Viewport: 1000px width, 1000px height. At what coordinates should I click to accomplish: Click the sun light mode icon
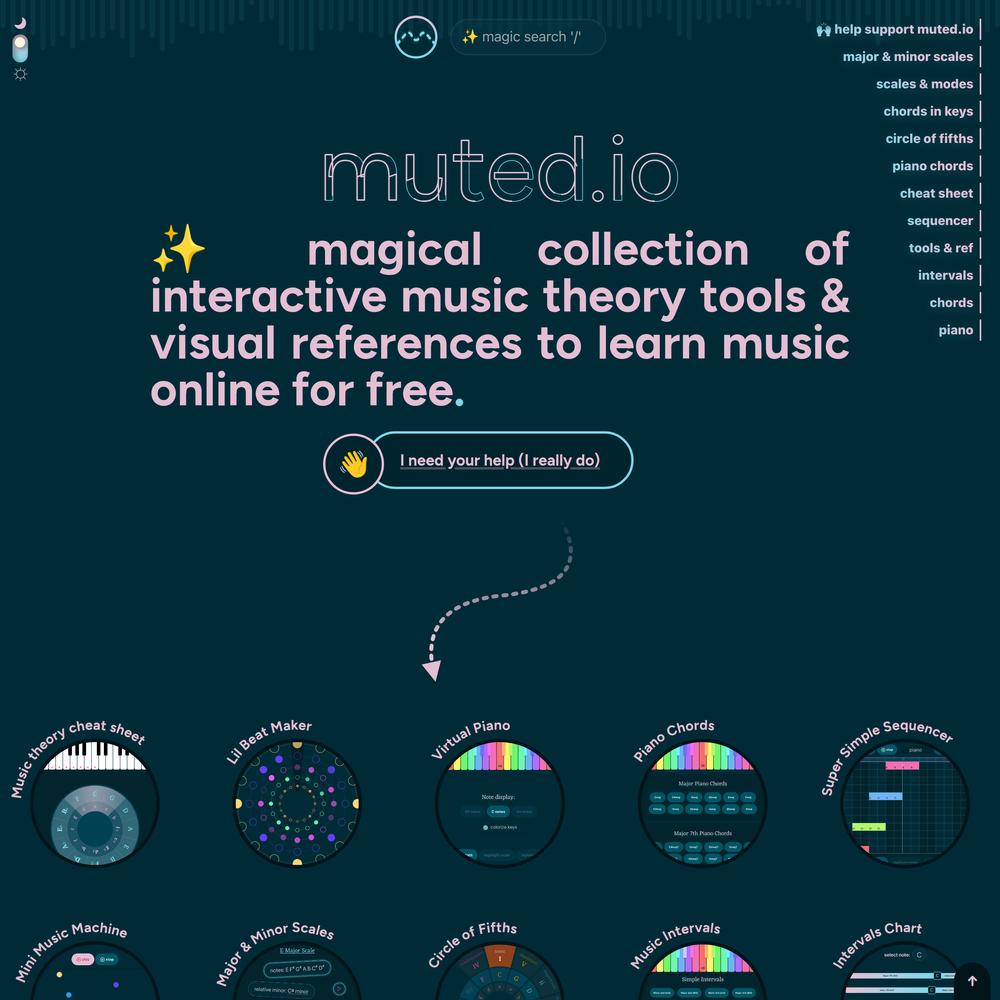(20, 75)
